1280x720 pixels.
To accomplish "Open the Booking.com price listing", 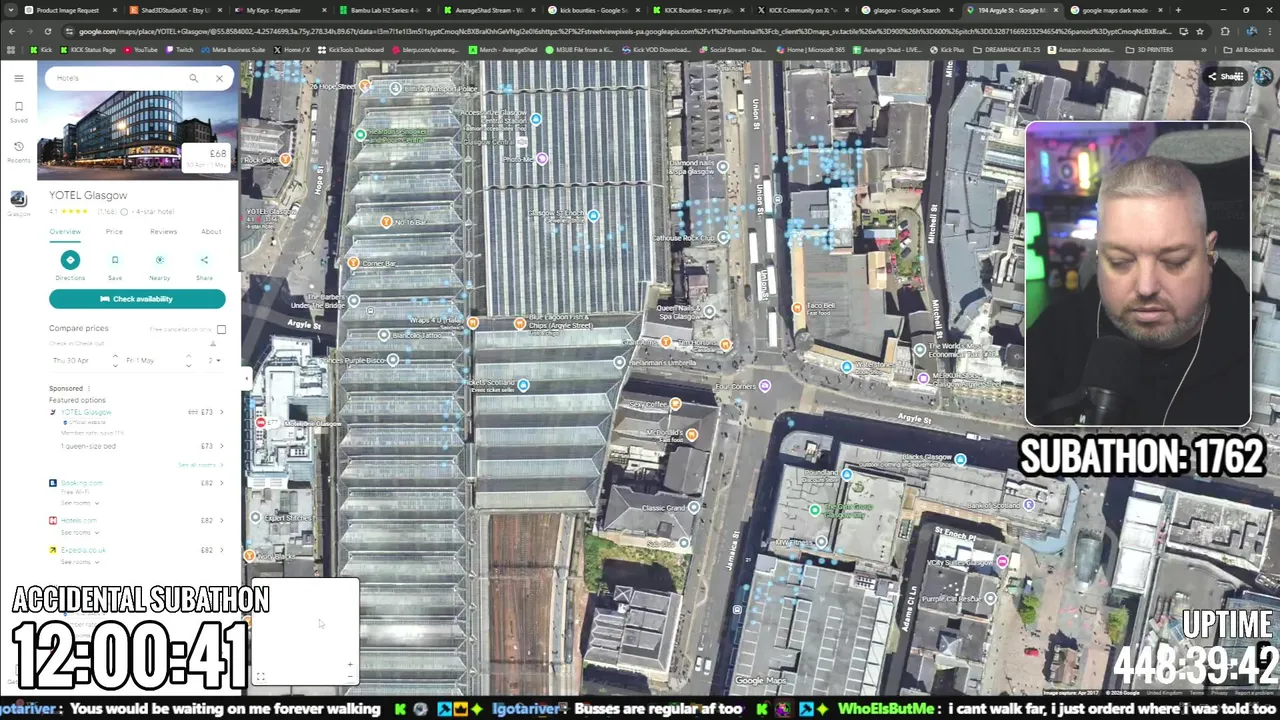I will (x=81, y=483).
